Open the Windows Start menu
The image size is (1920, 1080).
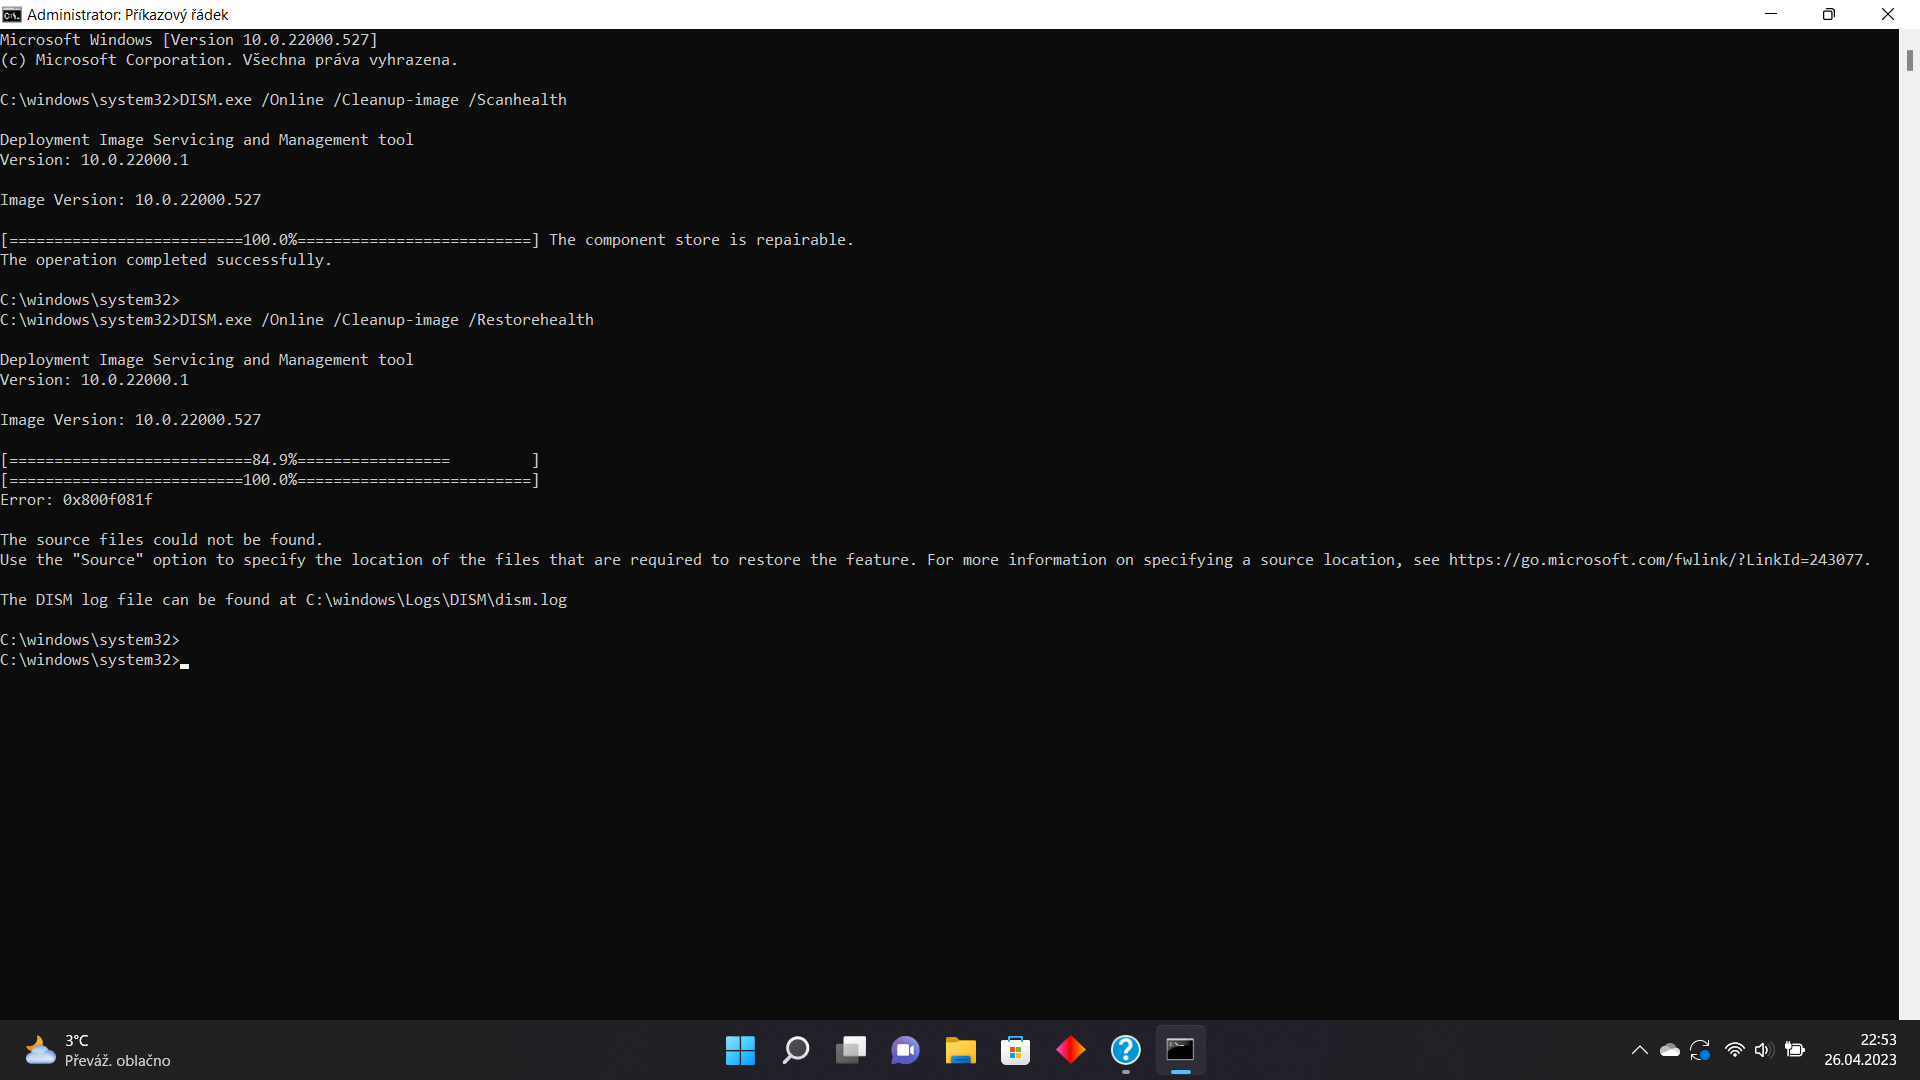point(740,1050)
